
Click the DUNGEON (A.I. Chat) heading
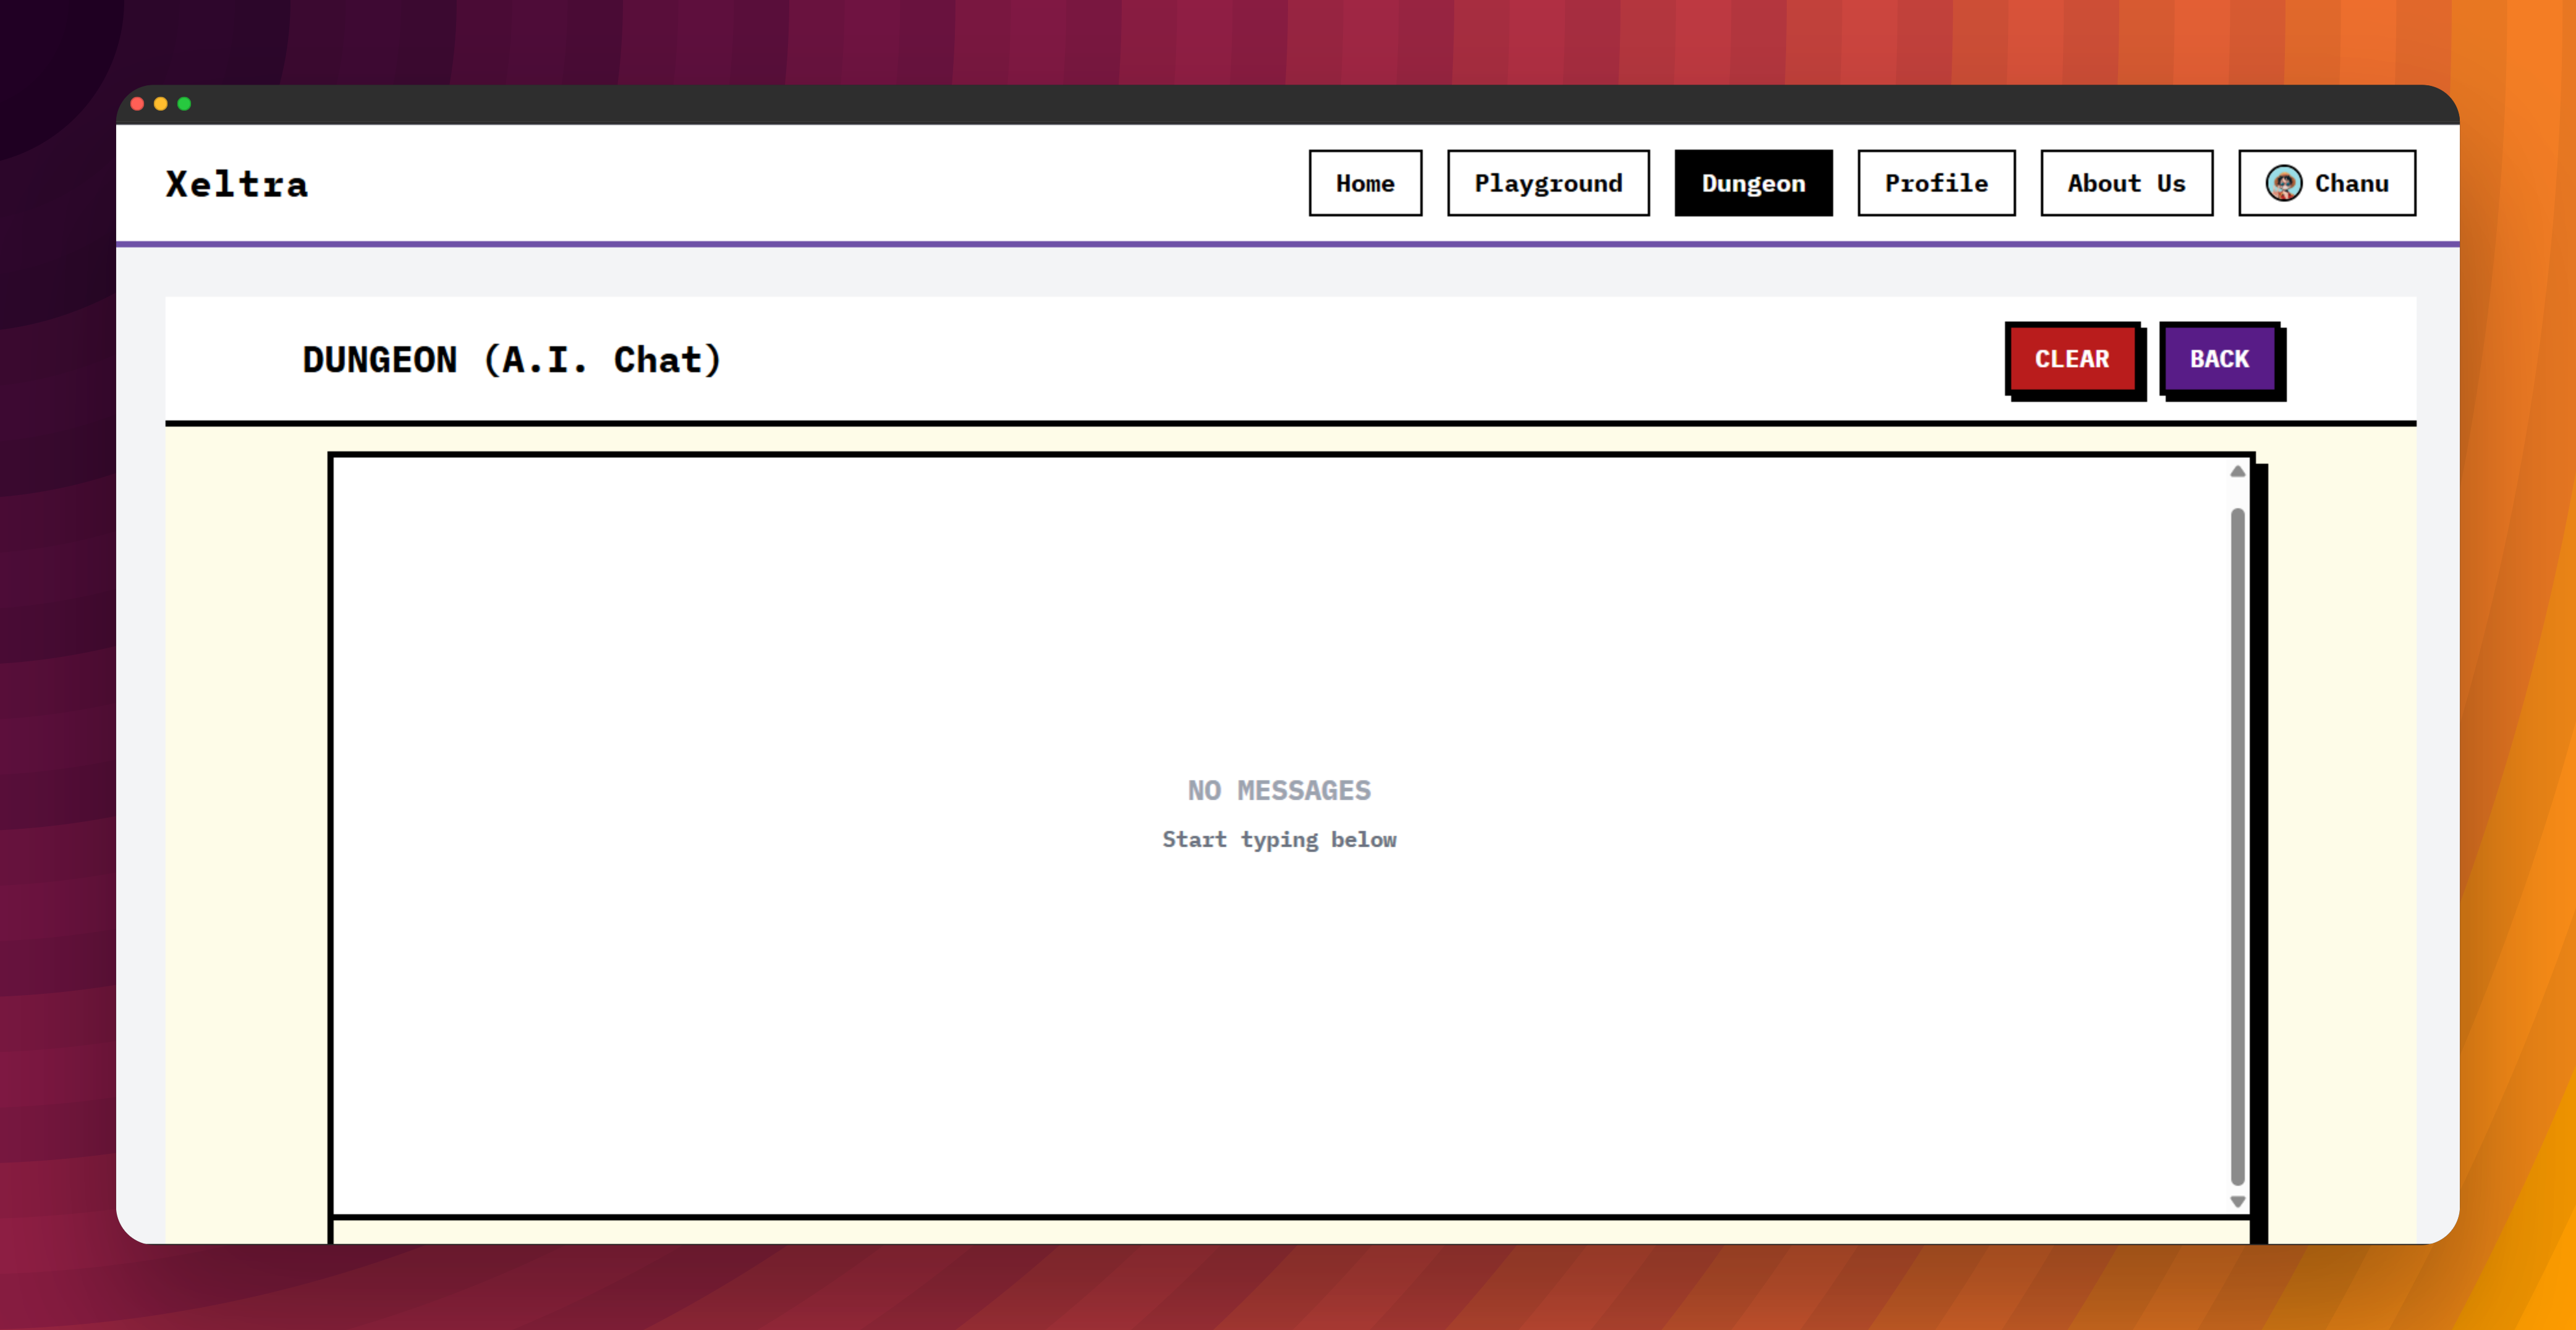[511, 360]
